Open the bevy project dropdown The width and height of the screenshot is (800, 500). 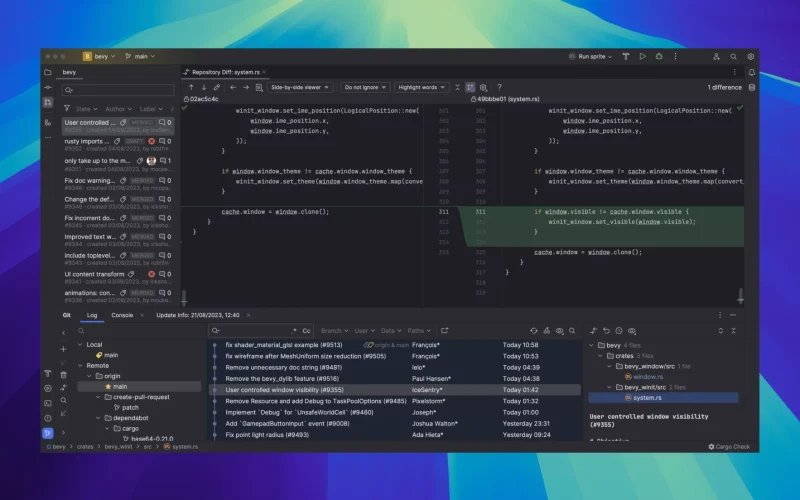tap(99, 57)
